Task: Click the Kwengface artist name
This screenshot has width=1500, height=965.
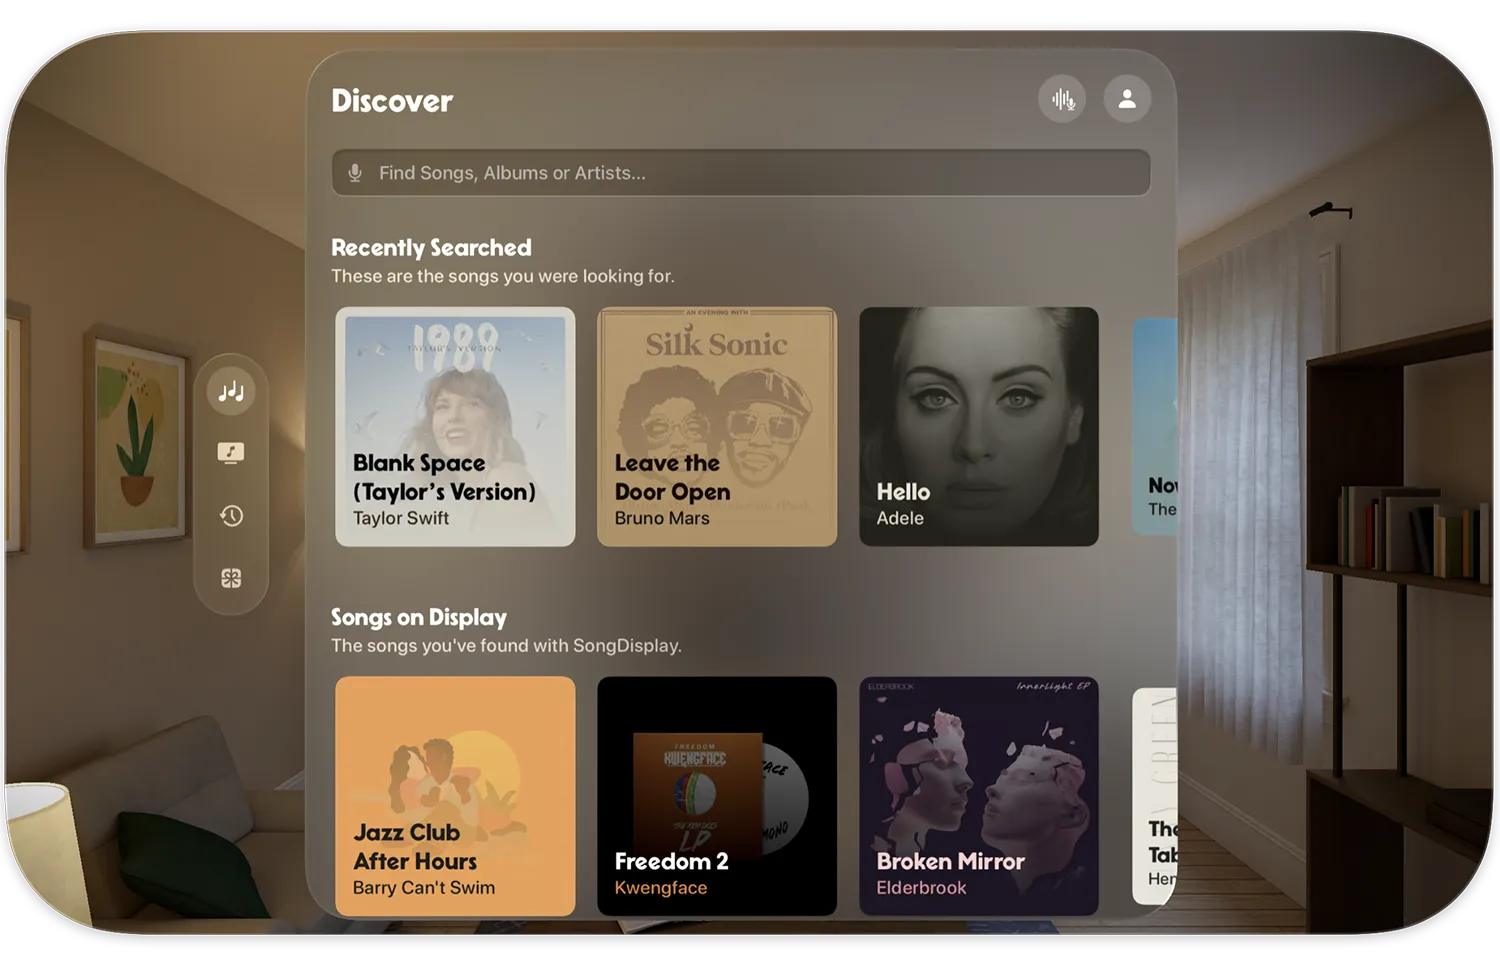Action: pyautogui.click(x=661, y=888)
